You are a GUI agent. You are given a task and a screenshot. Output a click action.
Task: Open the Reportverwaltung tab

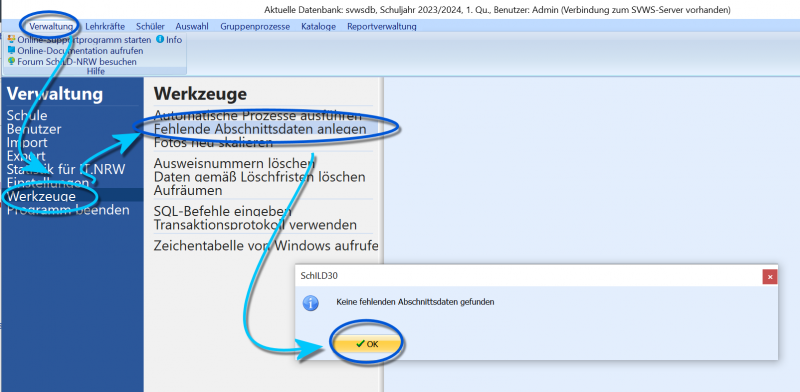[382, 27]
